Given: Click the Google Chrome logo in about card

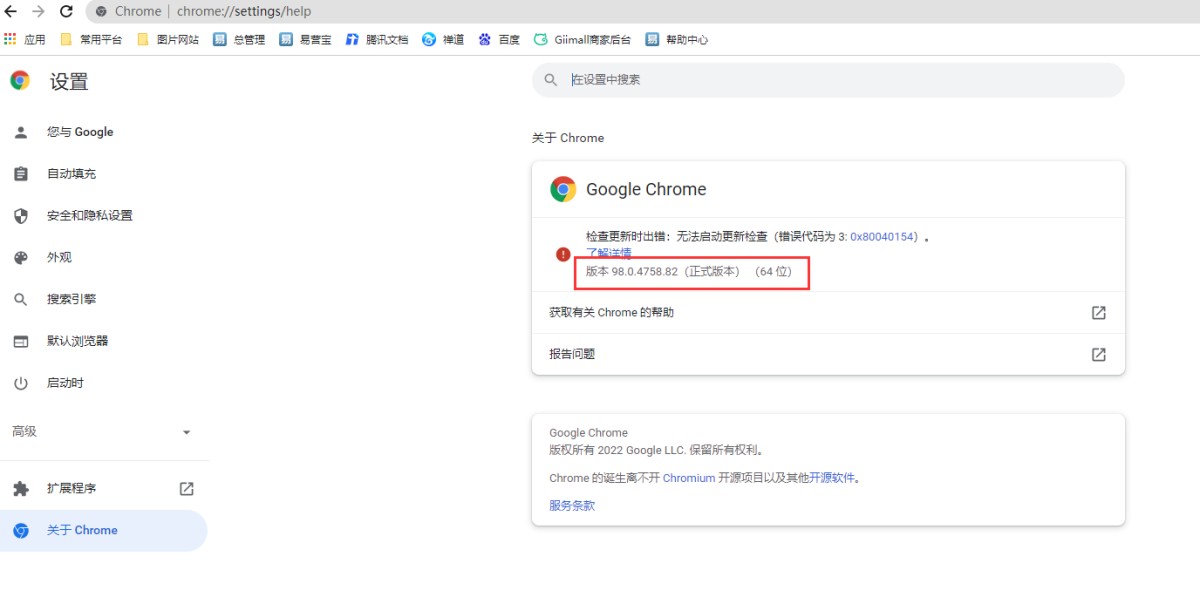Looking at the screenshot, I should click(x=563, y=189).
